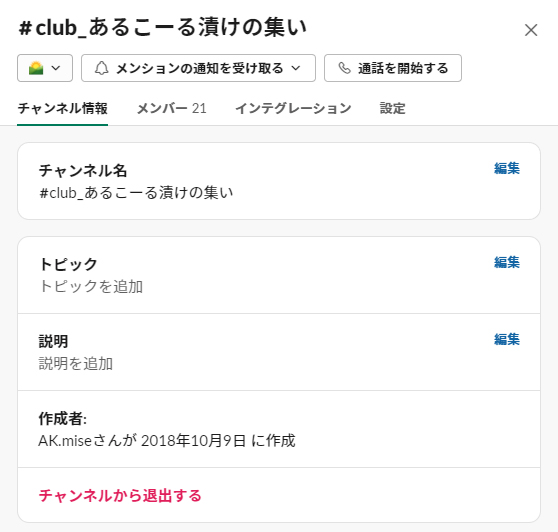Click the 説明を追加 placeholder text
The height and width of the screenshot is (532, 558).
[76, 364]
